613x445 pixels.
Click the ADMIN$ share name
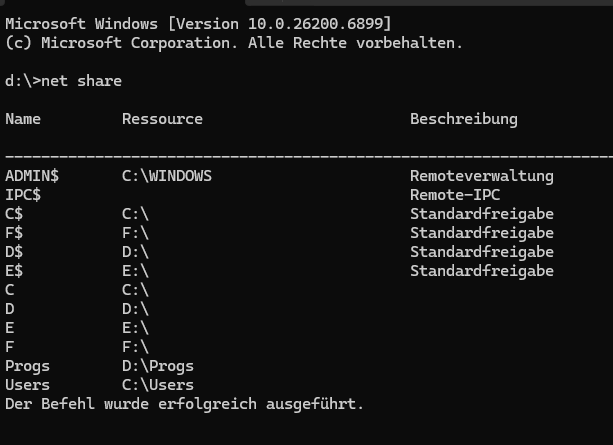pyautogui.click(x=32, y=176)
